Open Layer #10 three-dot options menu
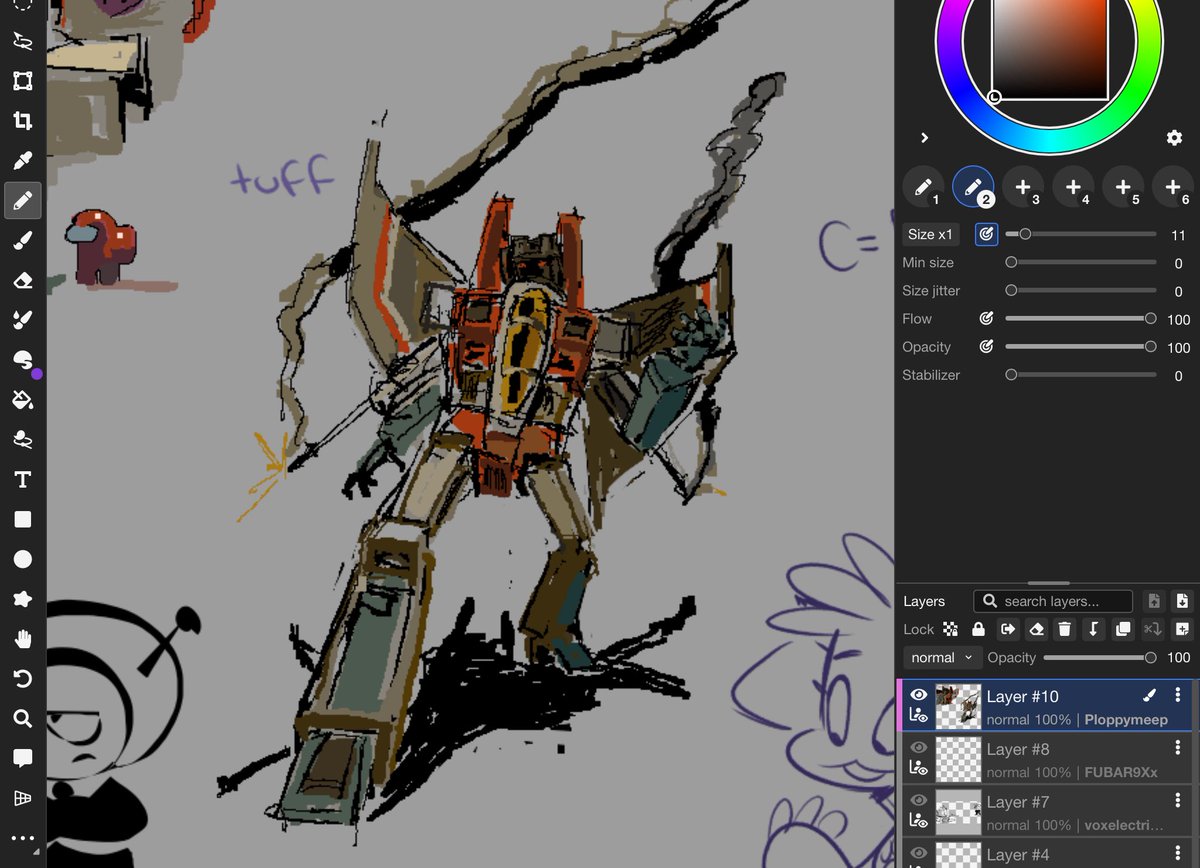The image size is (1200, 868). 1178,696
